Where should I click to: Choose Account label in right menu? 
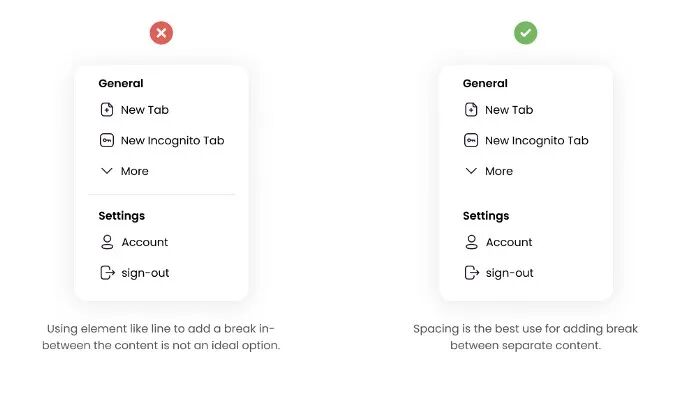click(509, 242)
